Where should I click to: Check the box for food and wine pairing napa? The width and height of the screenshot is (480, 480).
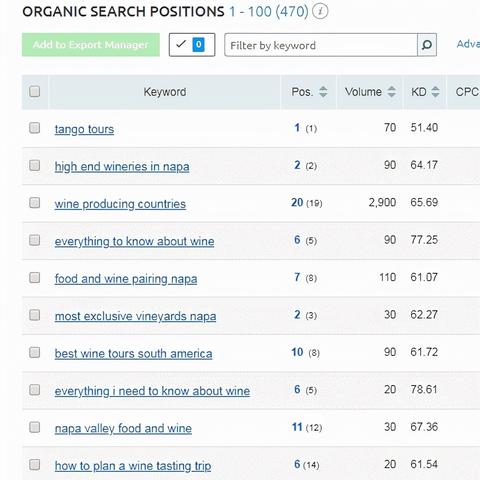[34, 277]
